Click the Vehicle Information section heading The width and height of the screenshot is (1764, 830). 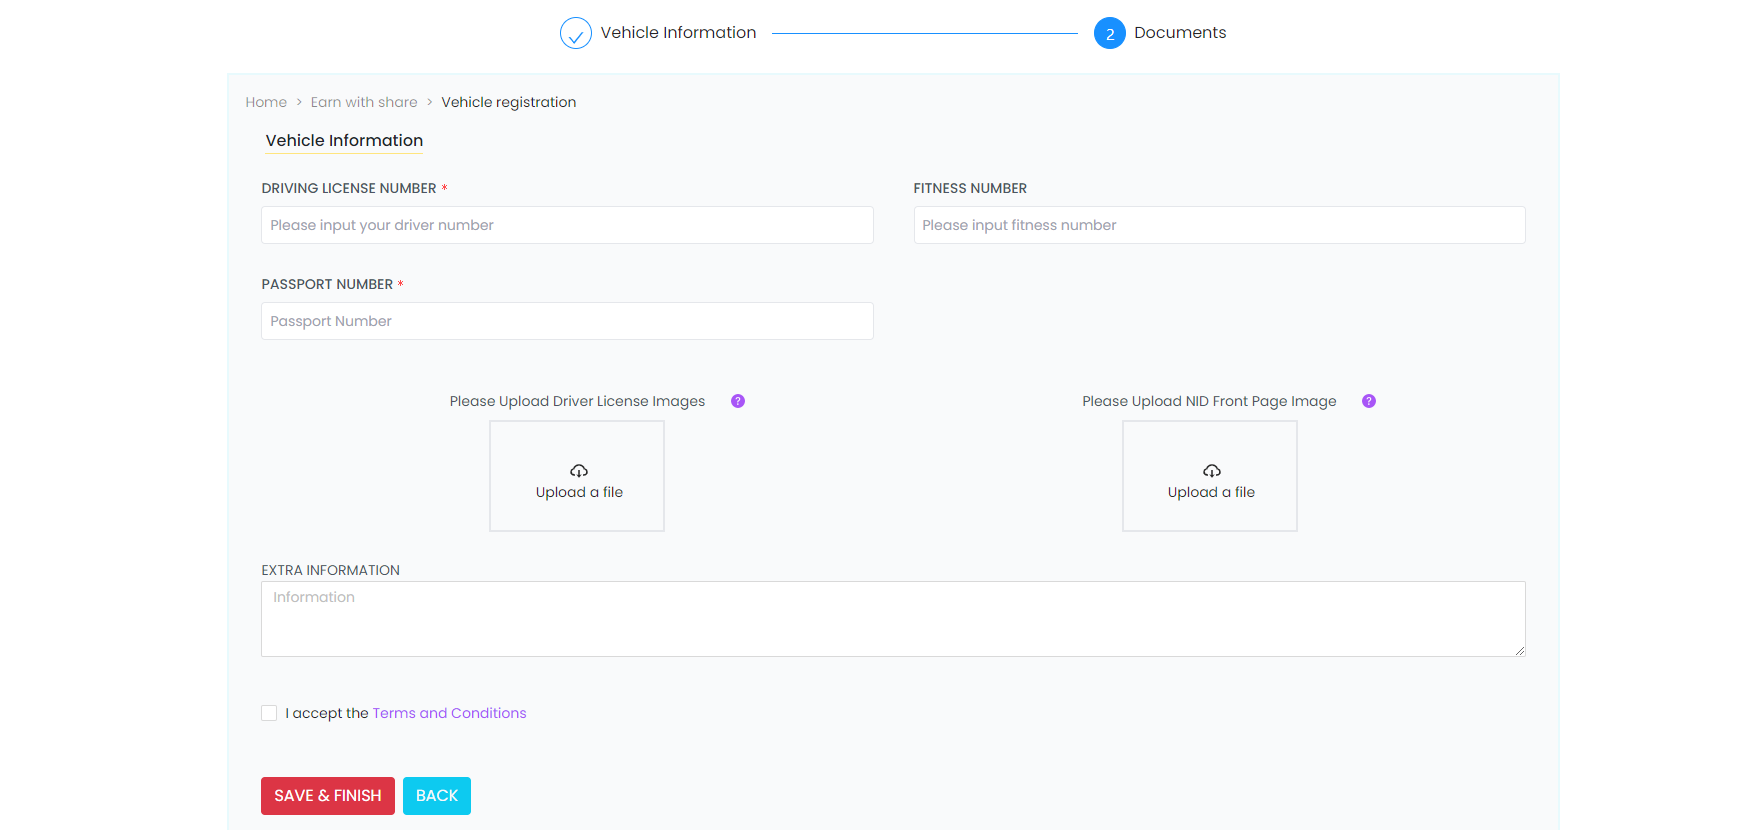coord(344,141)
